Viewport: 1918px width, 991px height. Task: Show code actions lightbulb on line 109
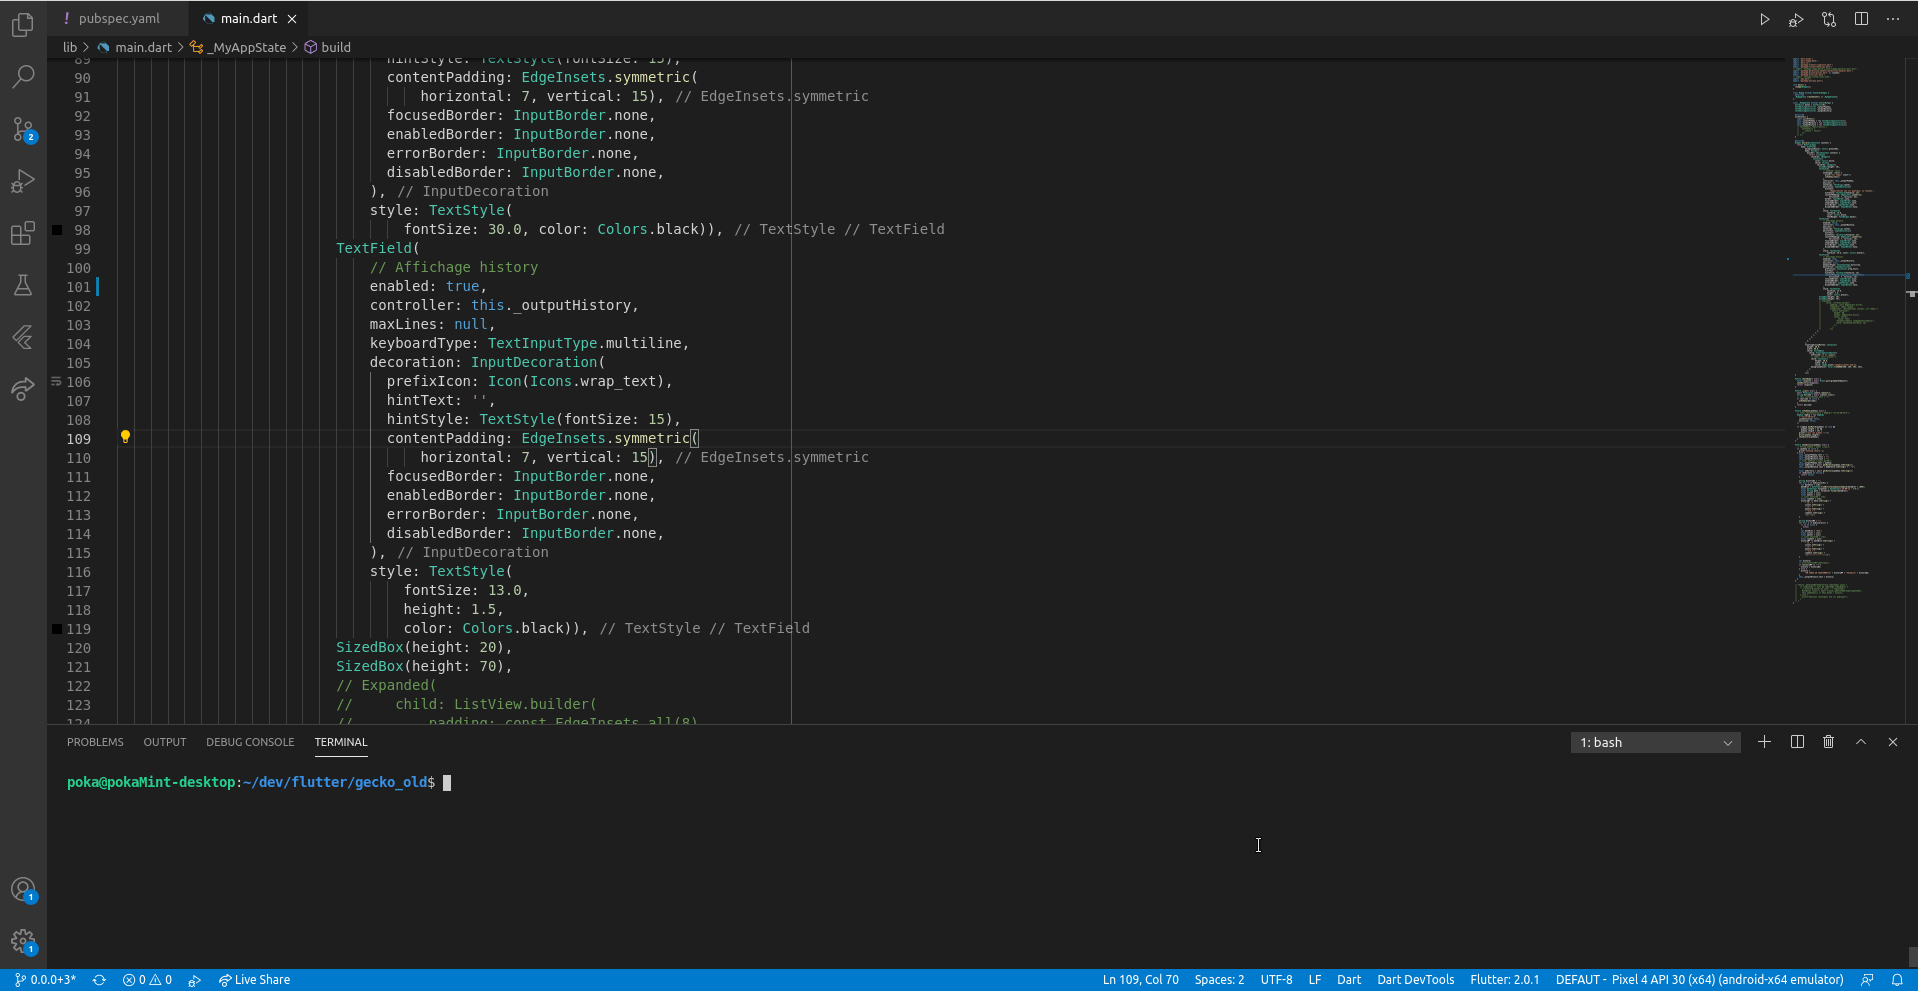125,437
